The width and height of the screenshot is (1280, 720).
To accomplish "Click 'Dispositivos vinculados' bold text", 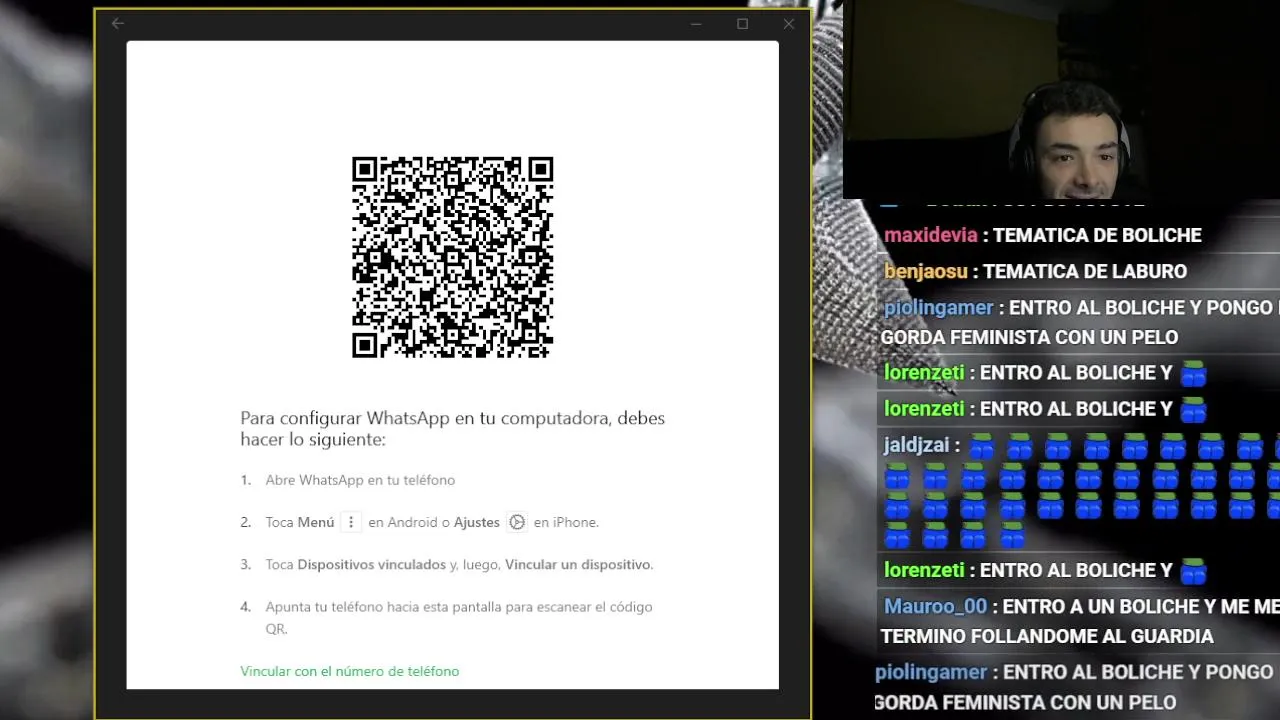I will [372, 564].
